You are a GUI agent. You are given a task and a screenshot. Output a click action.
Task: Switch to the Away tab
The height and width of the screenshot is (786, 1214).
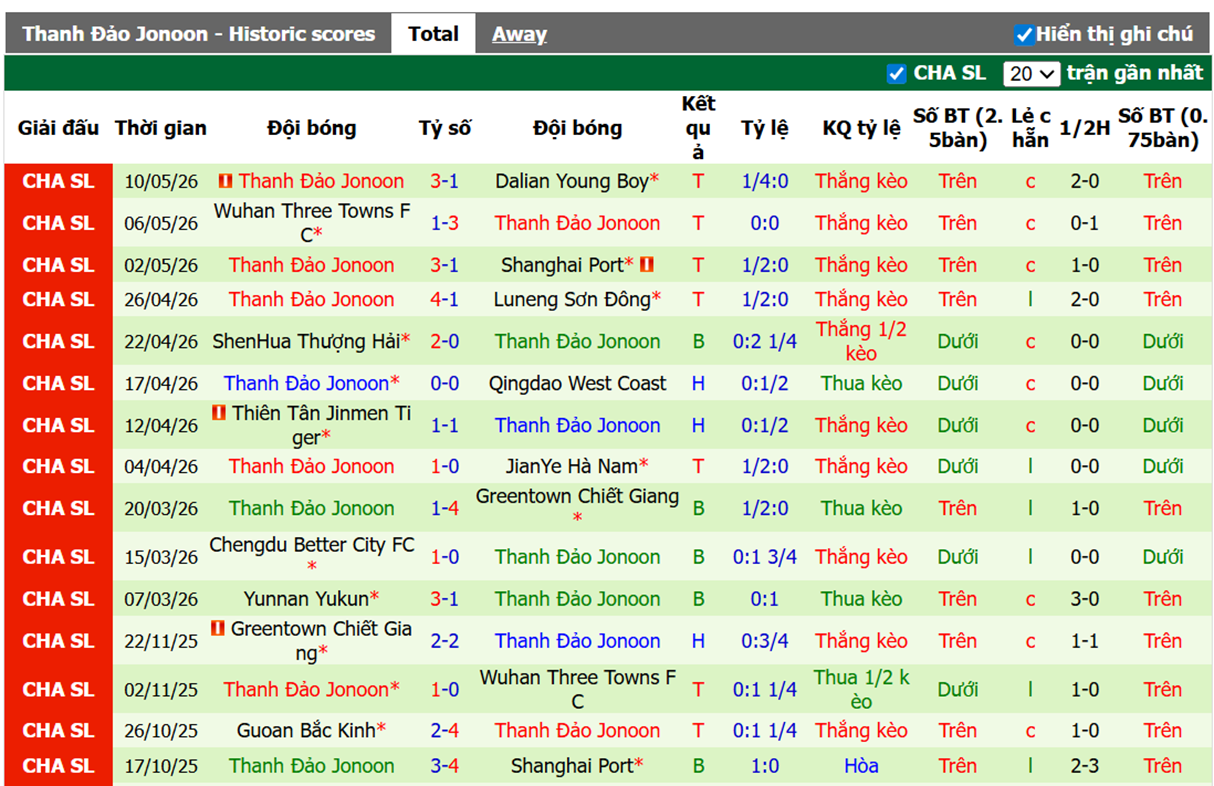(519, 34)
